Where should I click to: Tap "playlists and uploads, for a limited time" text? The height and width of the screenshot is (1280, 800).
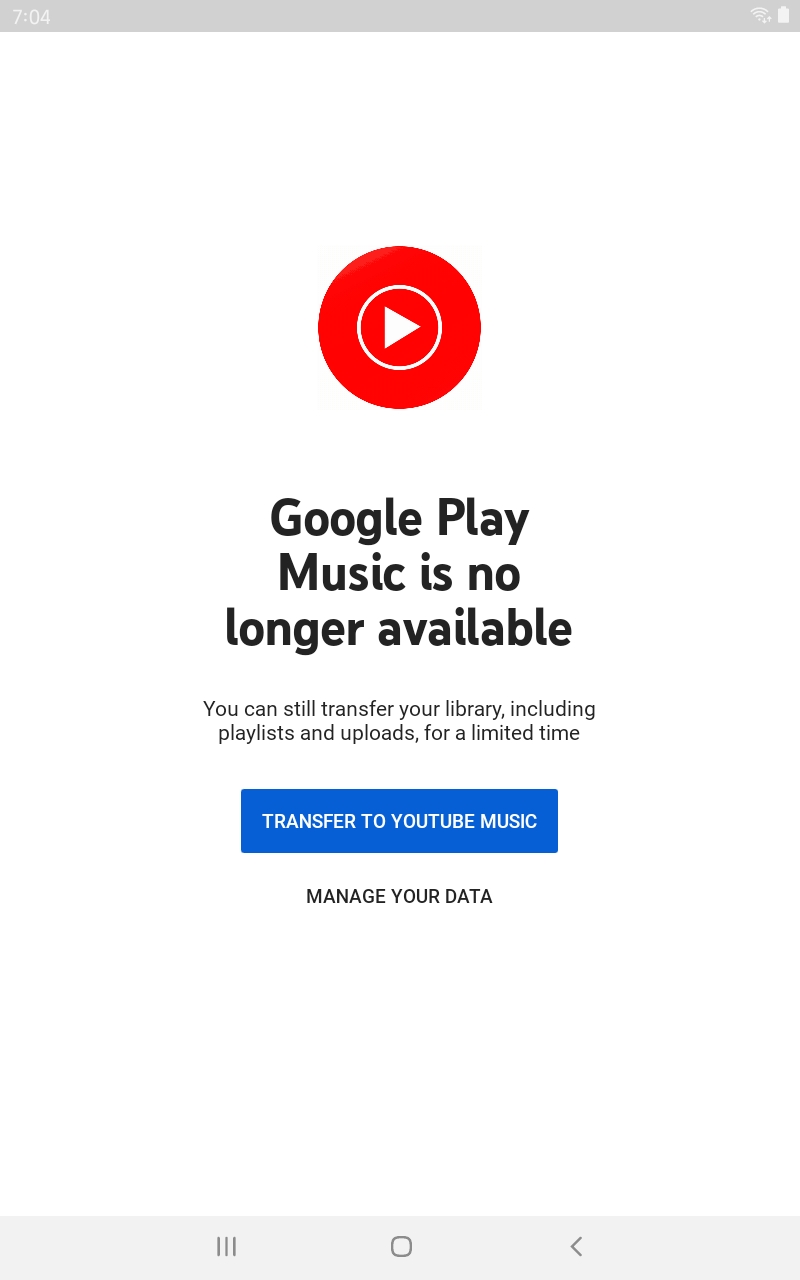click(399, 733)
